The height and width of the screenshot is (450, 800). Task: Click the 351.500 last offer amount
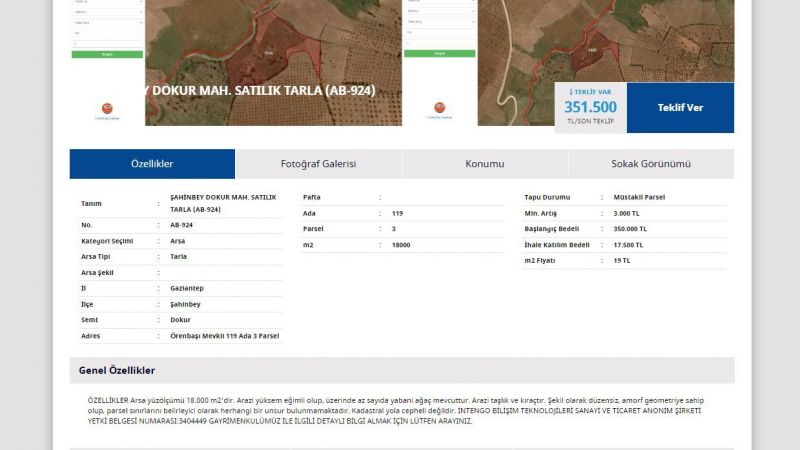tap(590, 107)
